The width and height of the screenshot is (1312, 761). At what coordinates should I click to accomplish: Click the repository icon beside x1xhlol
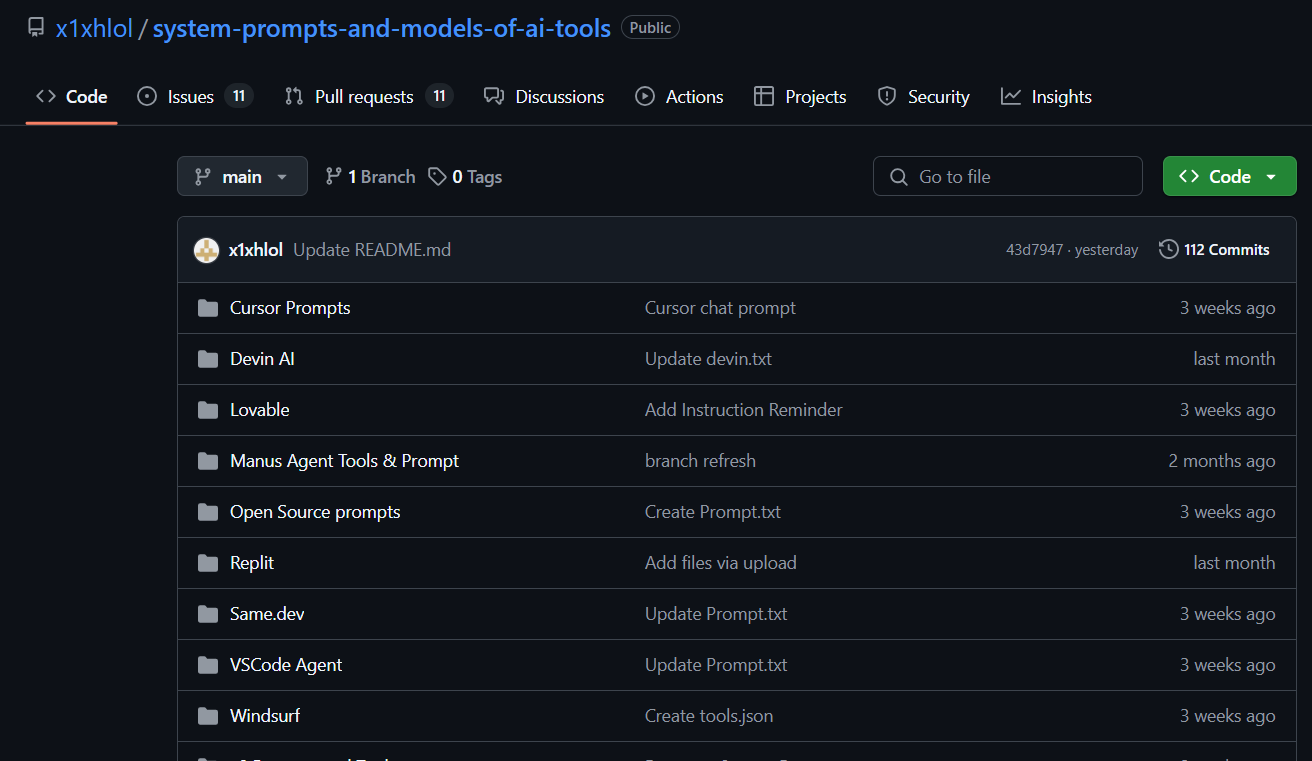(36, 27)
